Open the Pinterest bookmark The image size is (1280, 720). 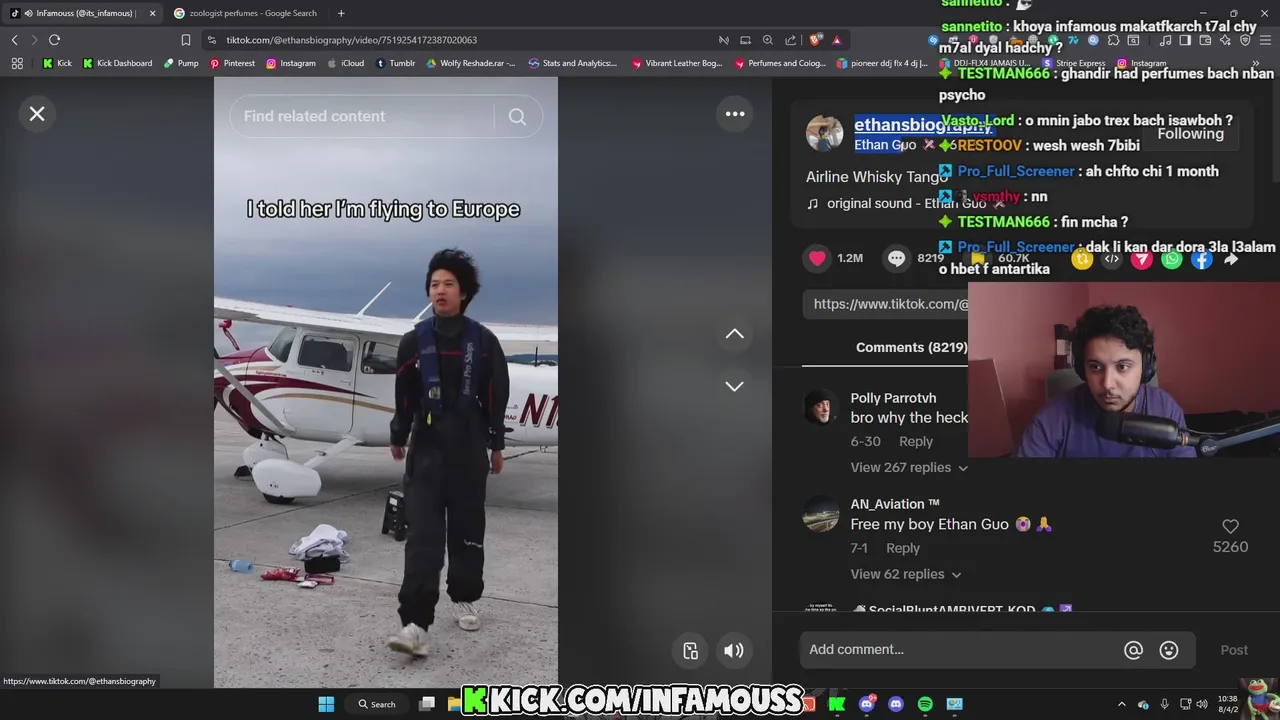(x=232, y=63)
